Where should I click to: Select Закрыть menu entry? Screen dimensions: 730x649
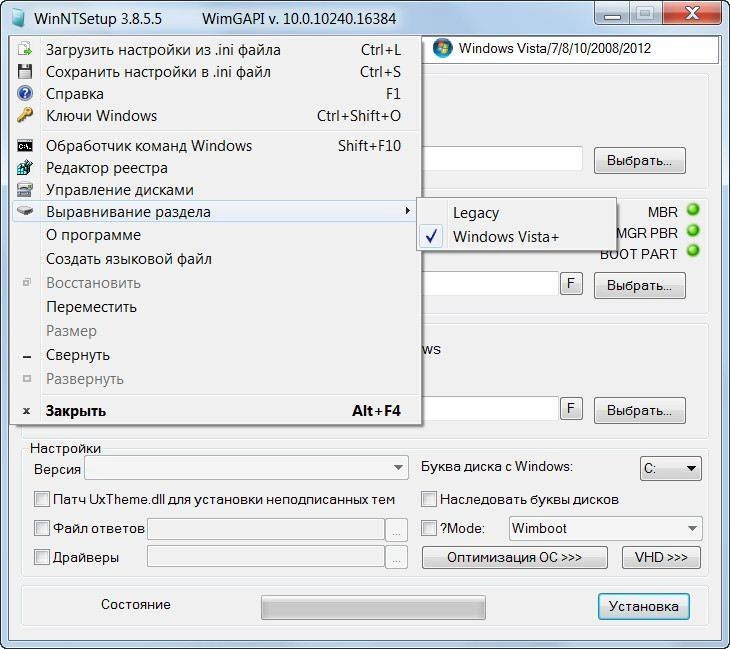[x=216, y=411]
